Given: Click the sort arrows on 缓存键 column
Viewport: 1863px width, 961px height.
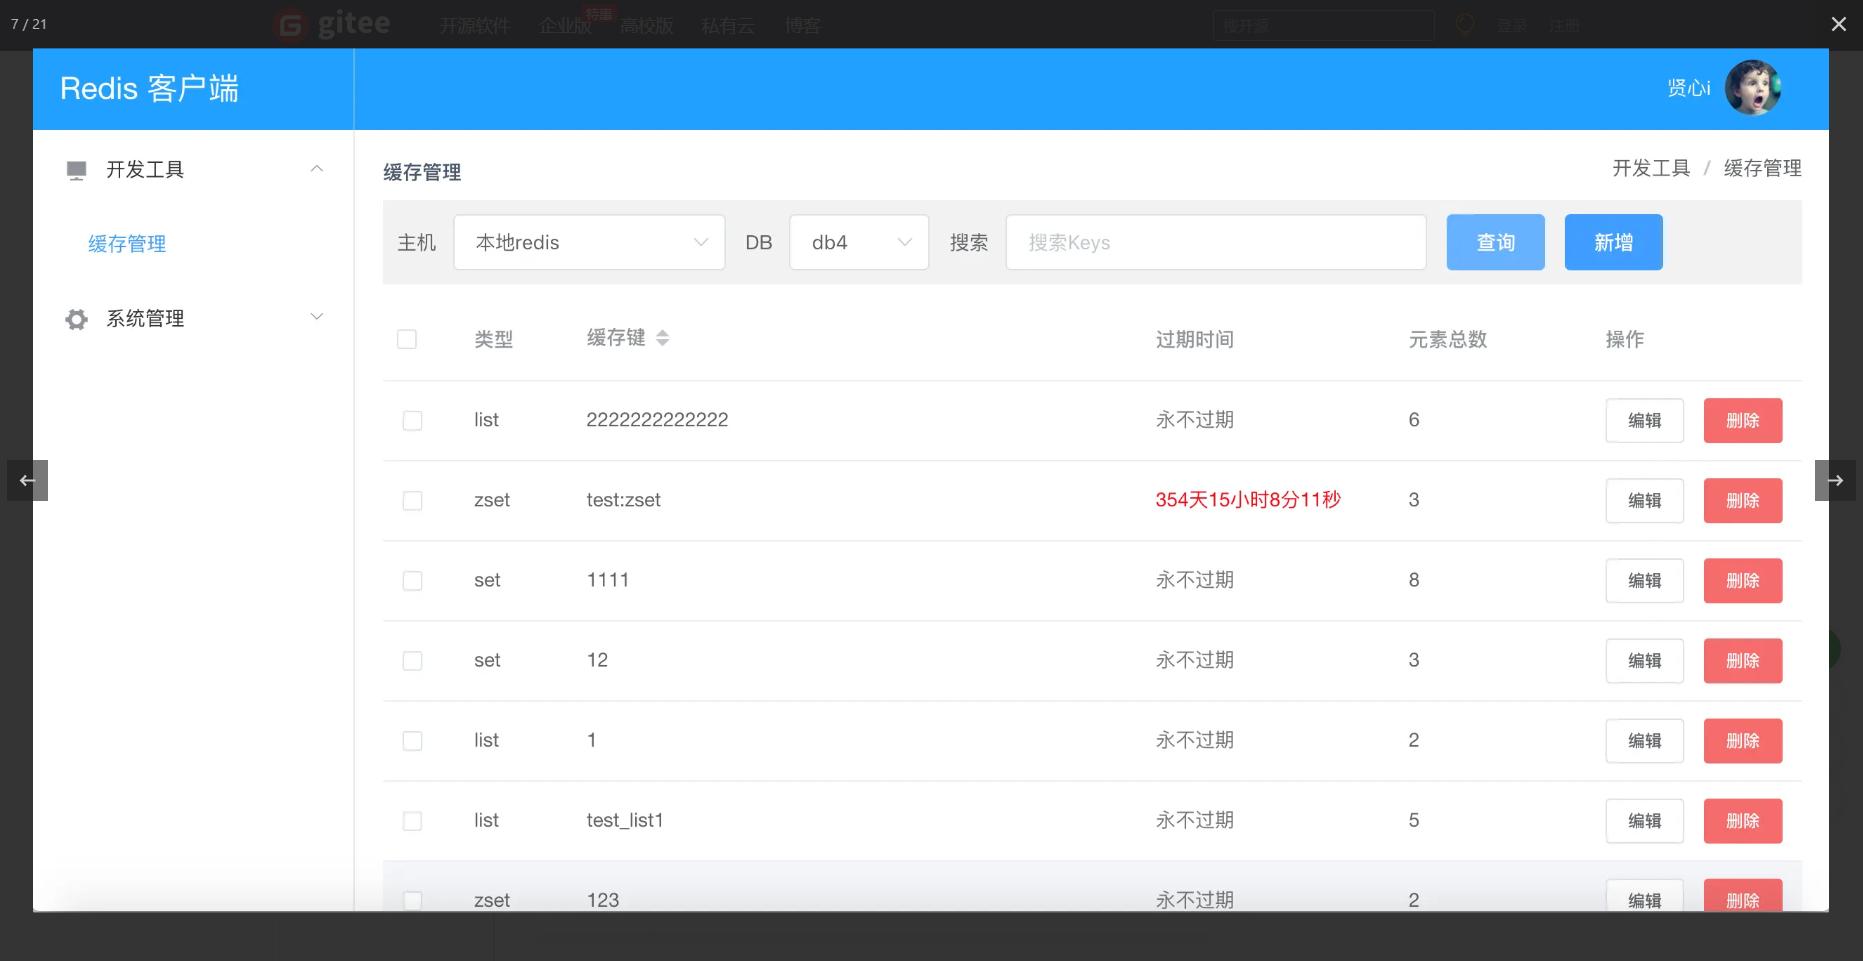Looking at the screenshot, I should pos(663,338).
